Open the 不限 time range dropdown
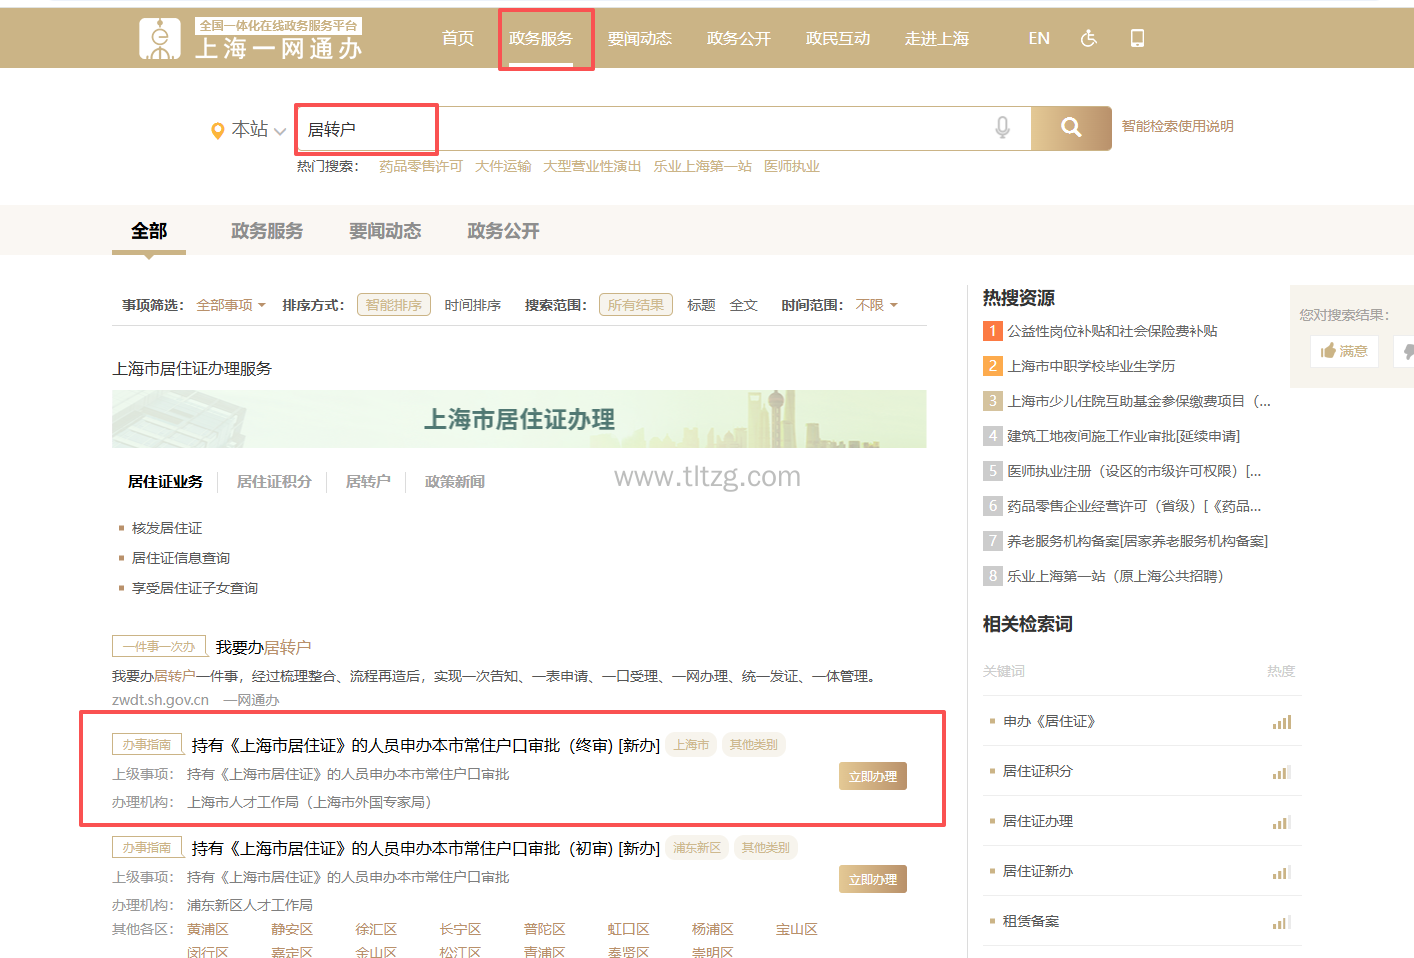Viewport: 1414px width, 958px height. tap(876, 305)
